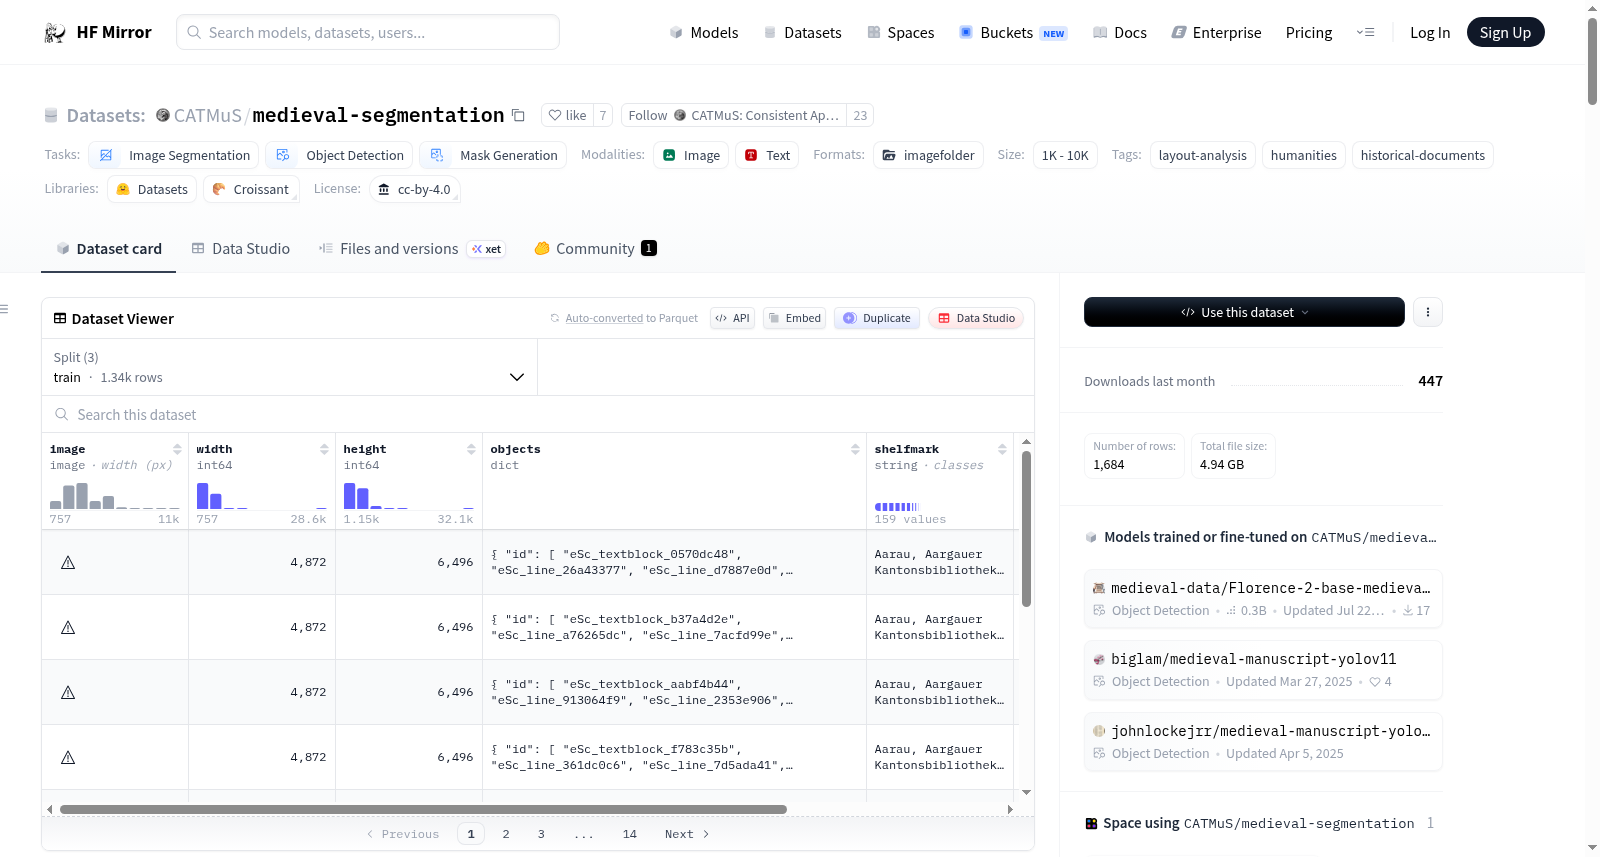Image resolution: width=1600 pixels, height=857 pixels.
Task: Sort by the shelfmark column arrows
Action: pyautogui.click(x=1002, y=449)
